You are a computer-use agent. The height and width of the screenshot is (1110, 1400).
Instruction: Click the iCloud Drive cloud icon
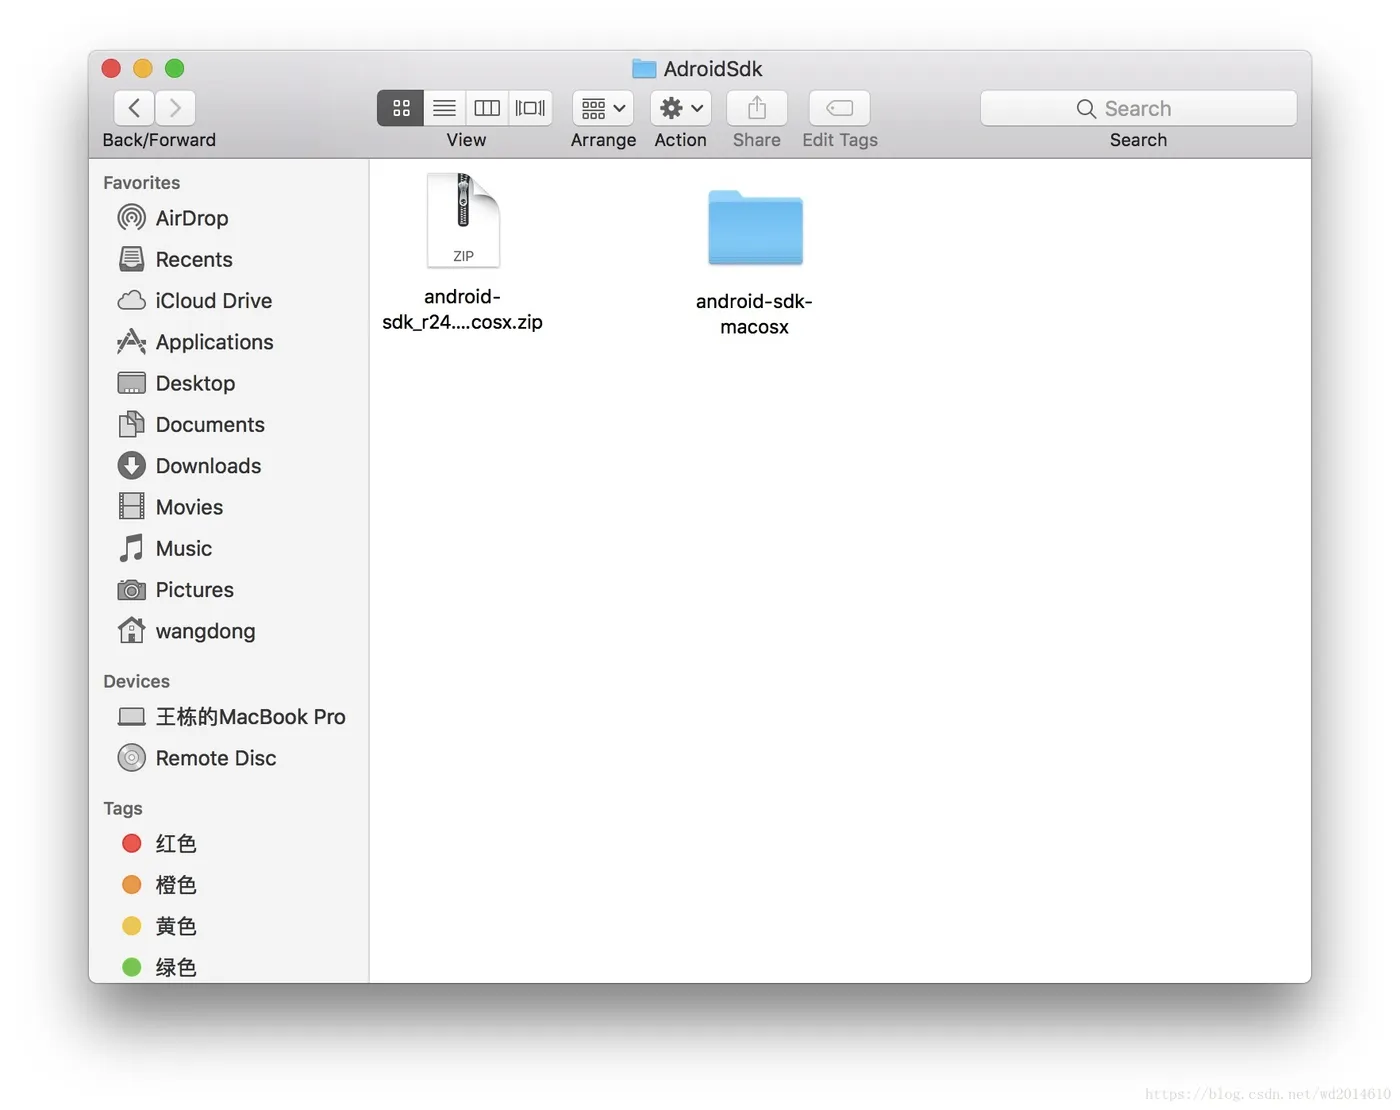tap(131, 300)
